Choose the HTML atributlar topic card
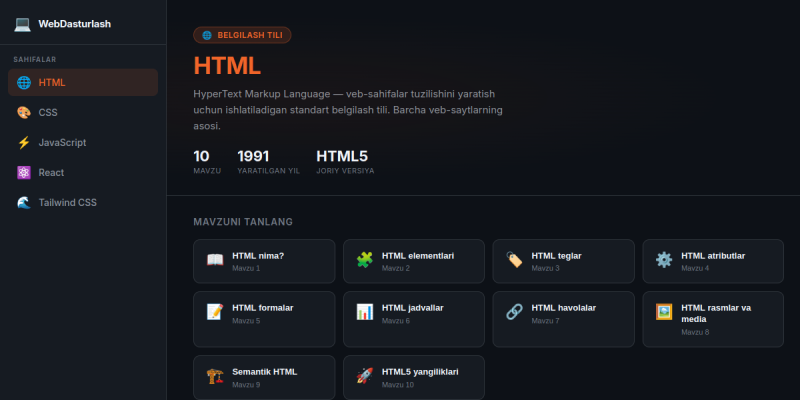This screenshot has width=800, height=400. pyautogui.click(x=713, y=261)
